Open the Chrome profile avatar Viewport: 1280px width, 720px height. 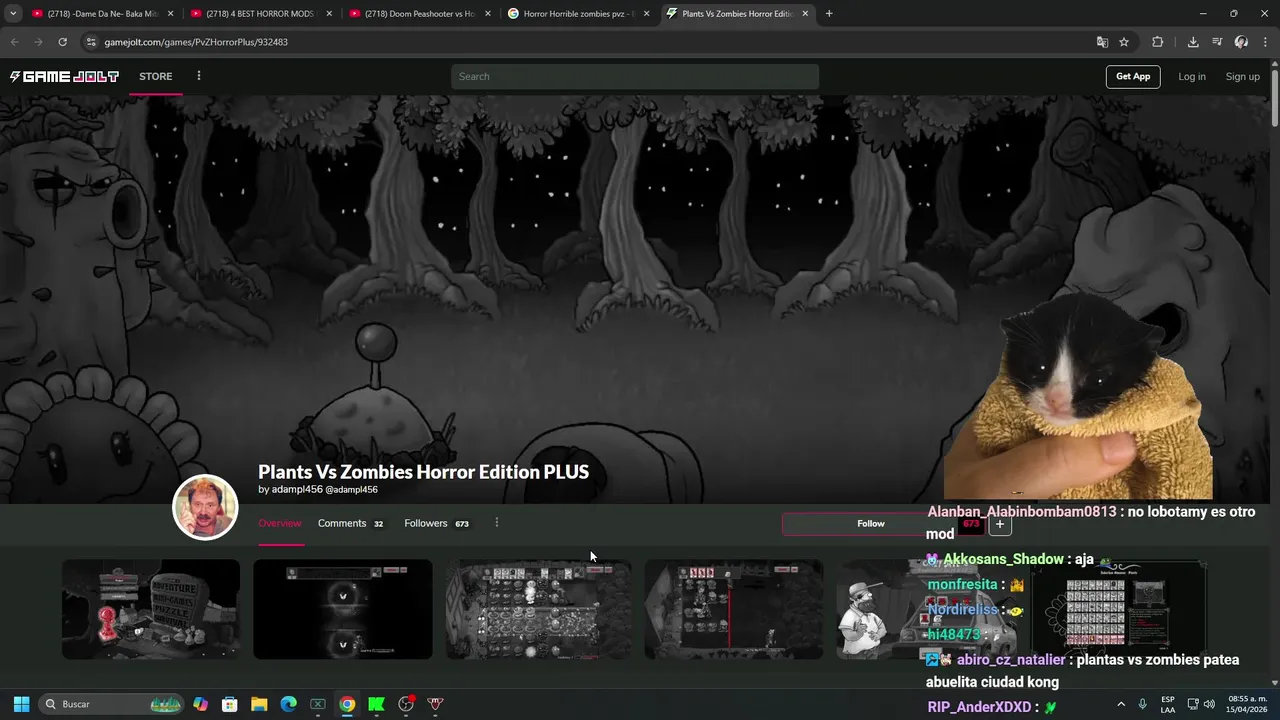1241,42
